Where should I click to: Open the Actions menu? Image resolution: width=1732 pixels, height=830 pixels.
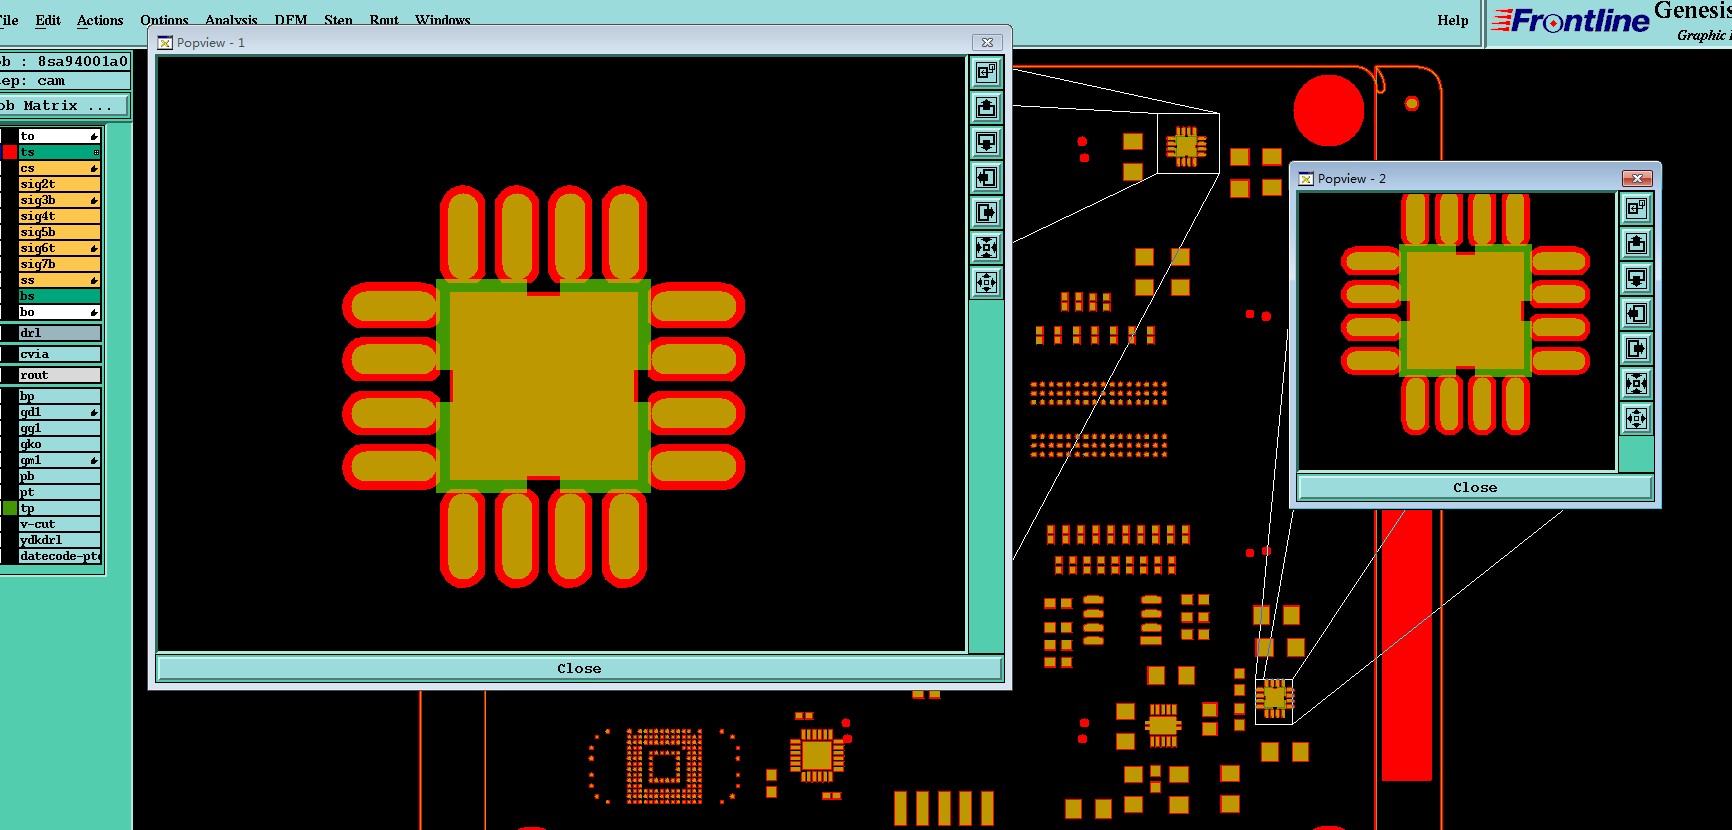tap(100, 20)
